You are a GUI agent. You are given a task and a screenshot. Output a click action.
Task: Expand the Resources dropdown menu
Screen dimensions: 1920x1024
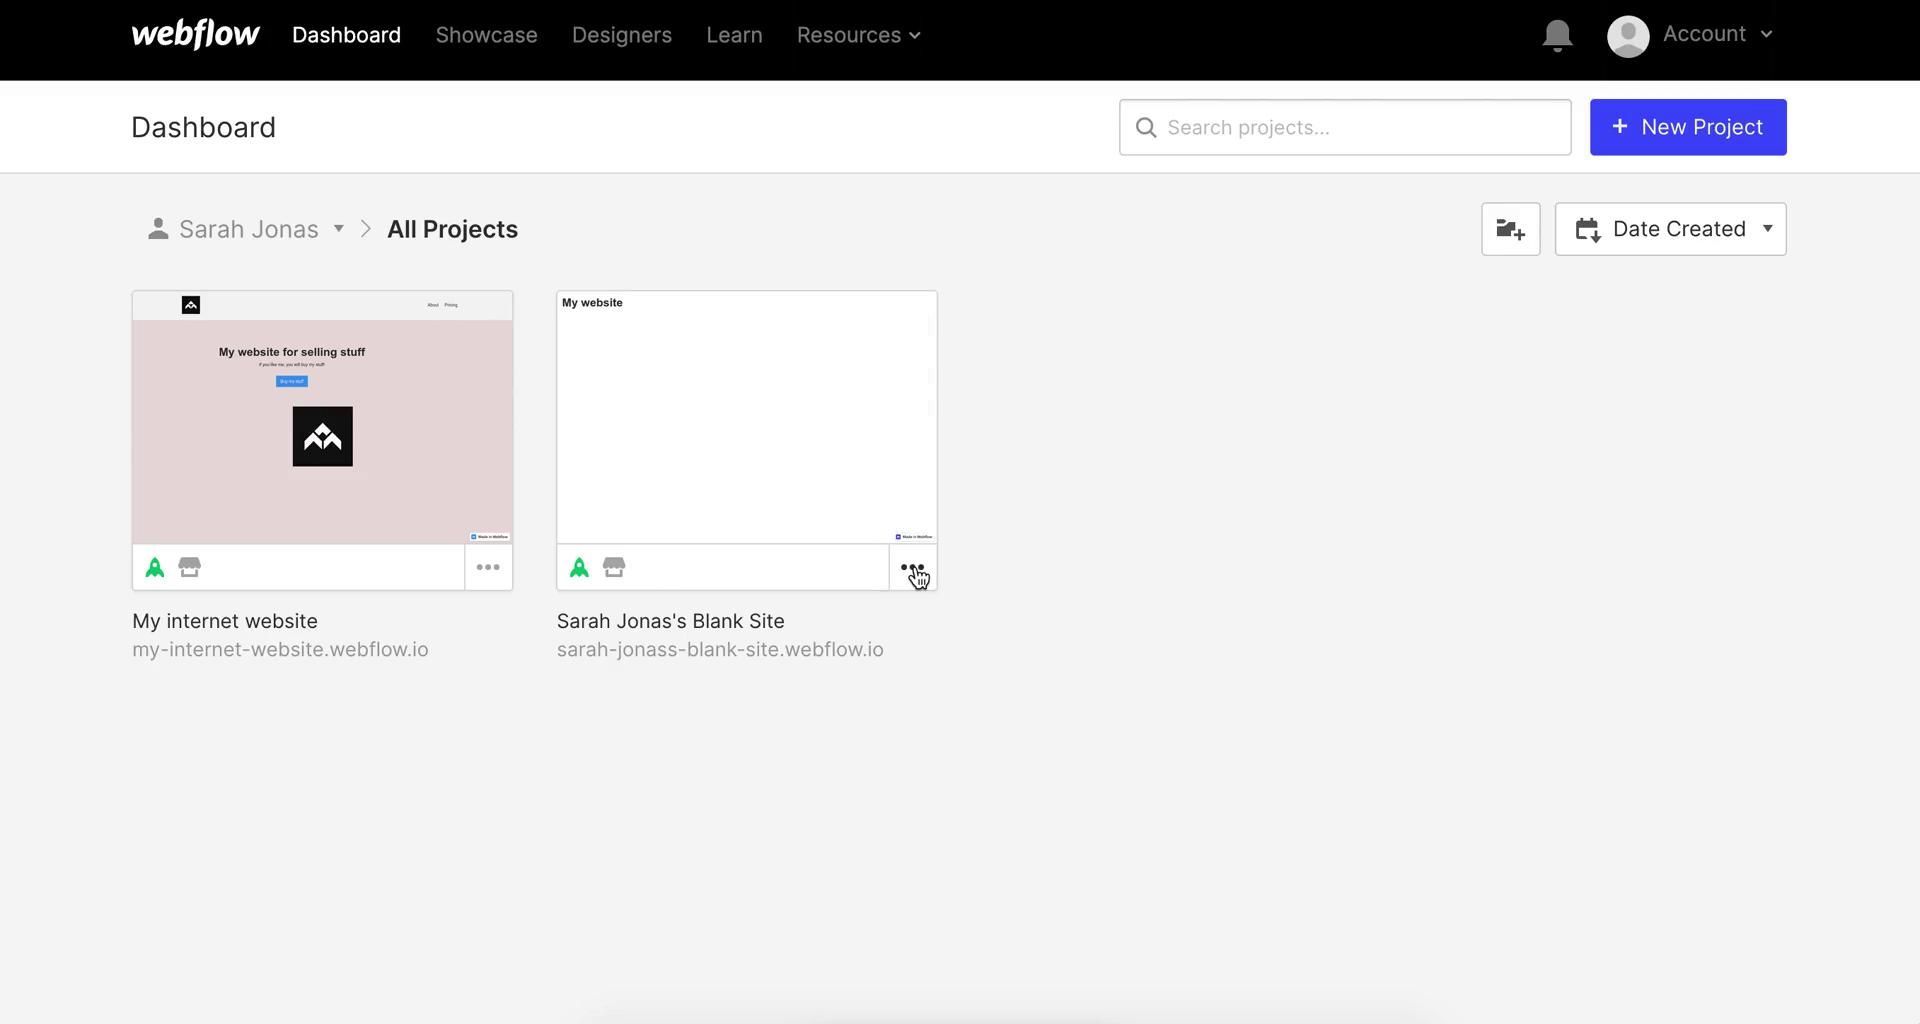coord(858,35)
